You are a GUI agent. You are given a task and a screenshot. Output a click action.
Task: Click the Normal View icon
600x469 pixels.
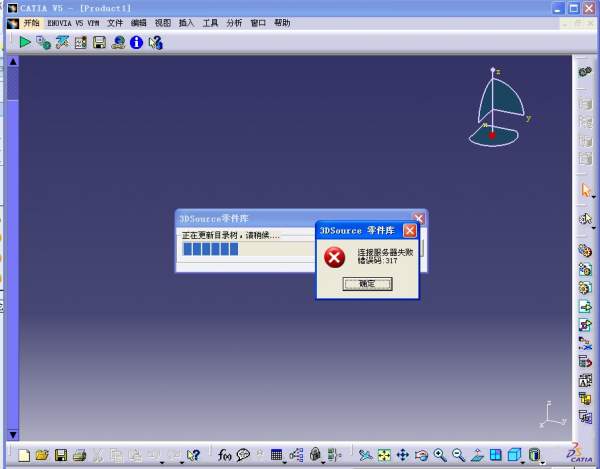coord(477,455)
